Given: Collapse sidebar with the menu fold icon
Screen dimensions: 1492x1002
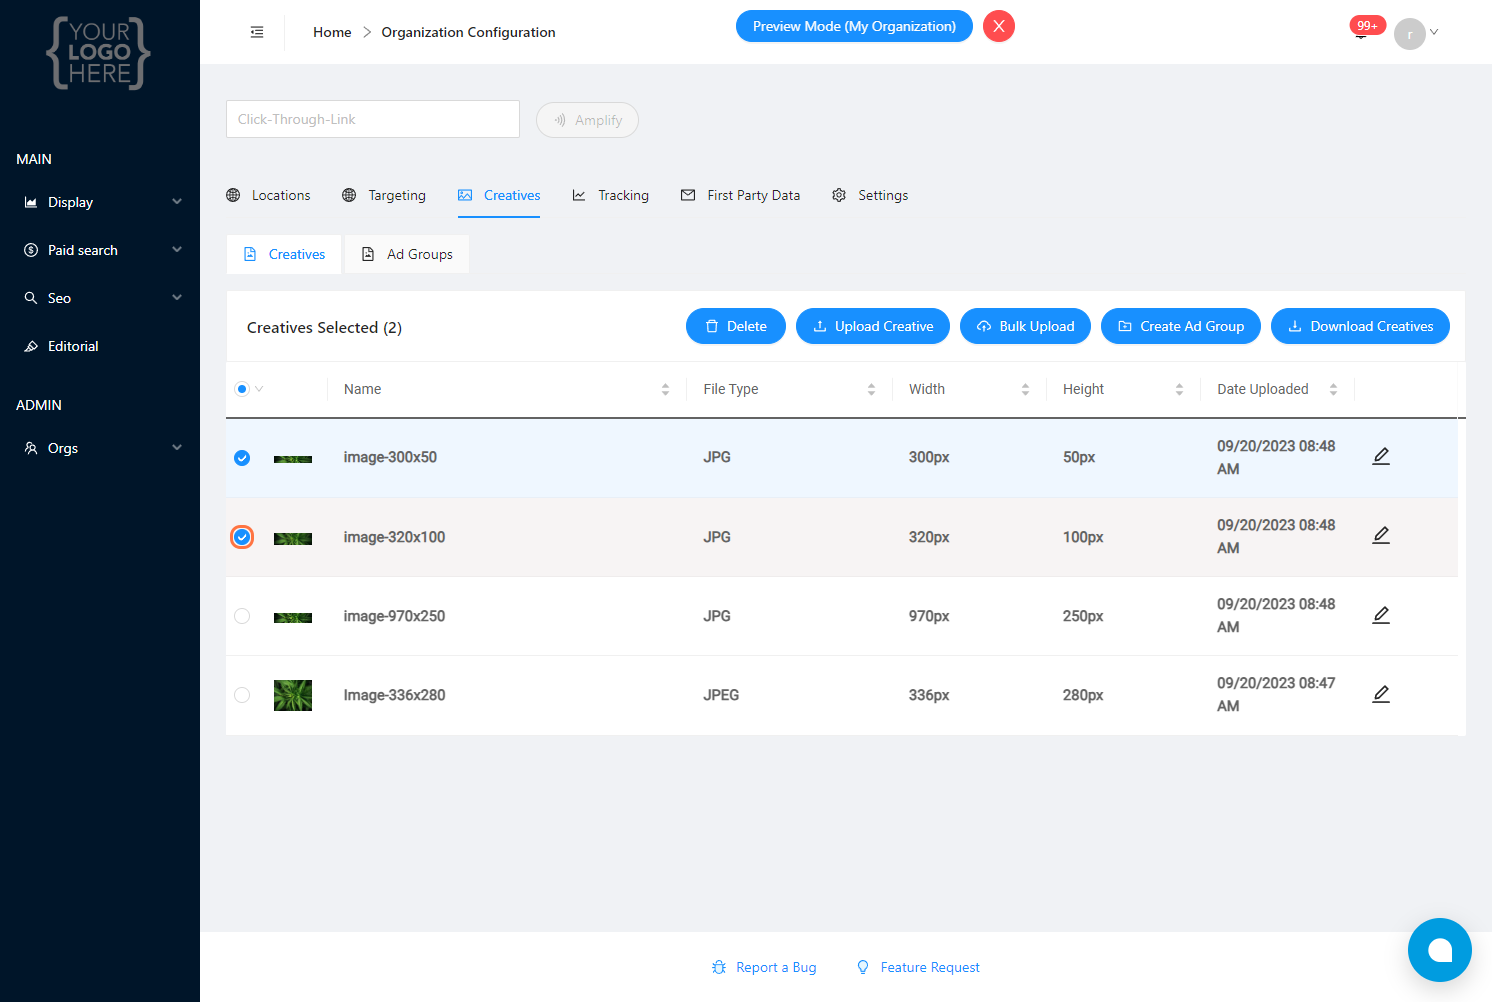Looking at the screenshot, I should coord(257,32).
